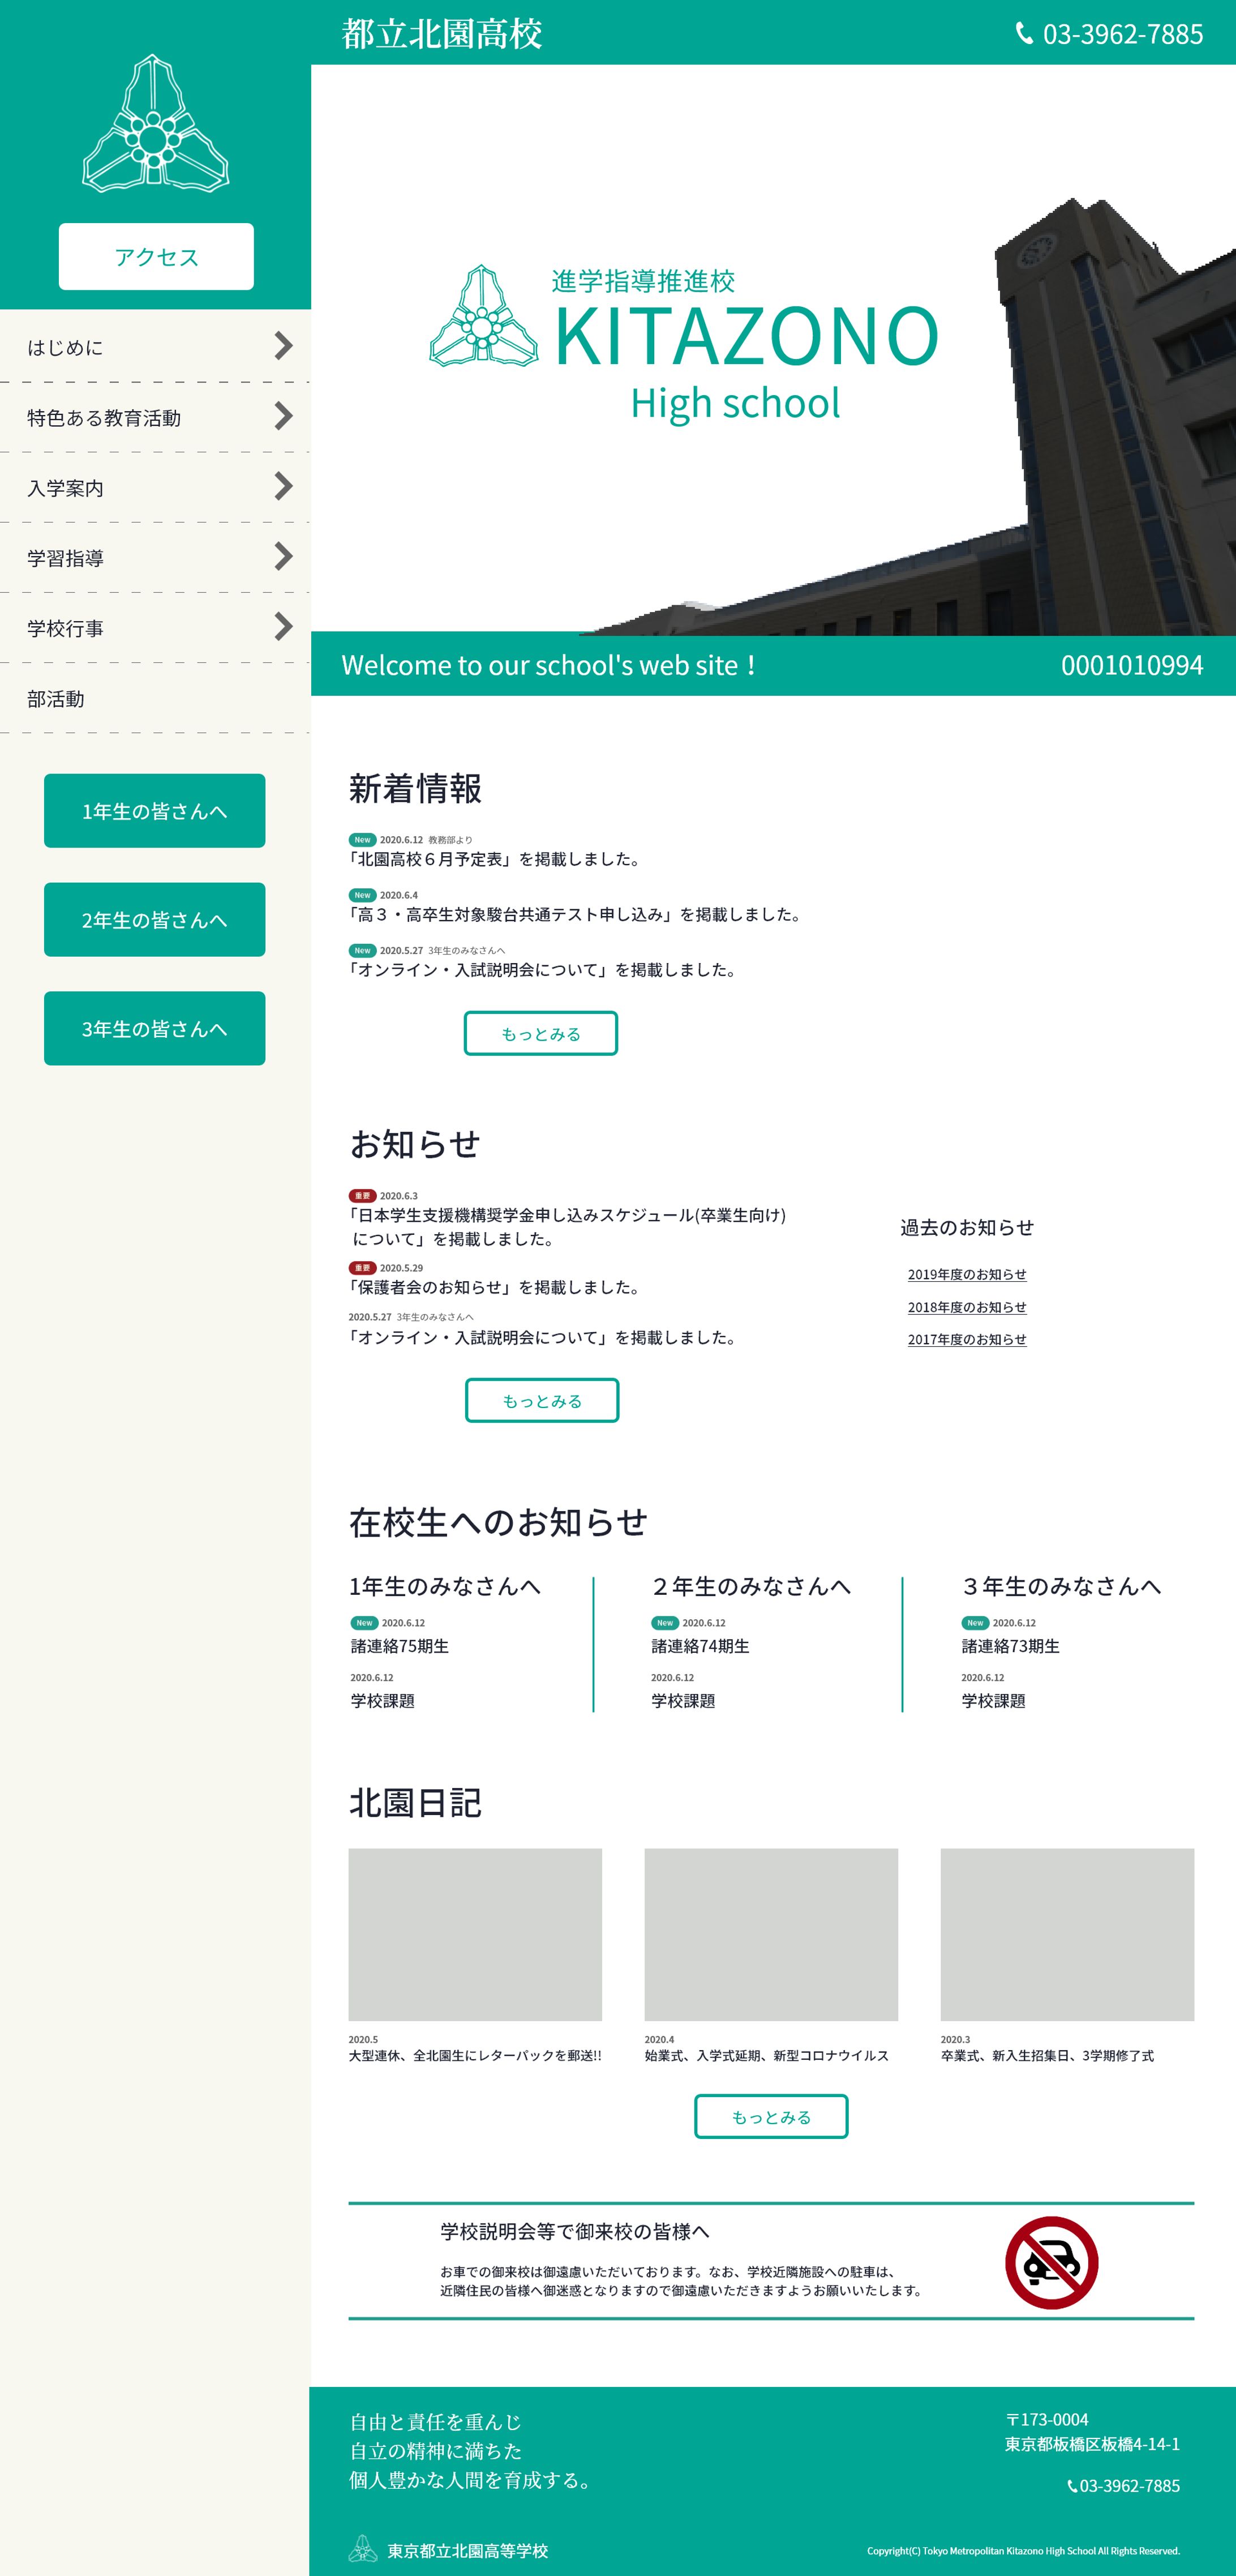Open the 特色ある教育活動 menu item
This screenshot has height=2576, width=1236.
point(155,417)
